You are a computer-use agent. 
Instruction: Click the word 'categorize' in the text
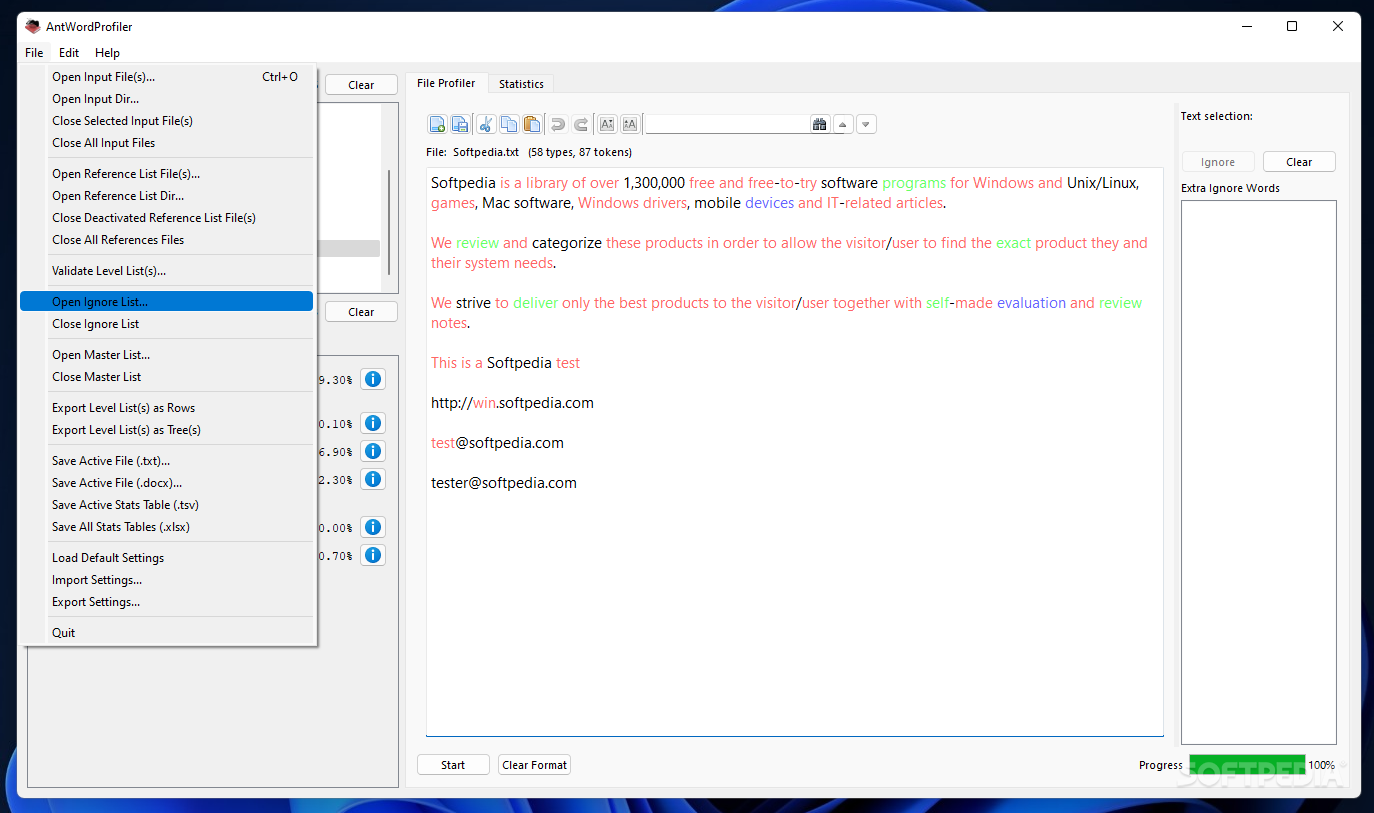pyautogui.click(x=567, y=243)
